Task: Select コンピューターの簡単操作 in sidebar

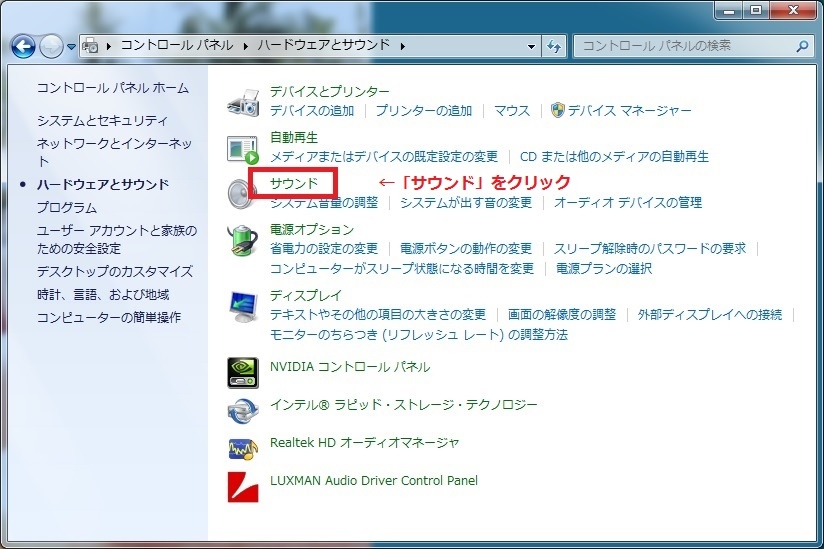Action: coord(109,317)
